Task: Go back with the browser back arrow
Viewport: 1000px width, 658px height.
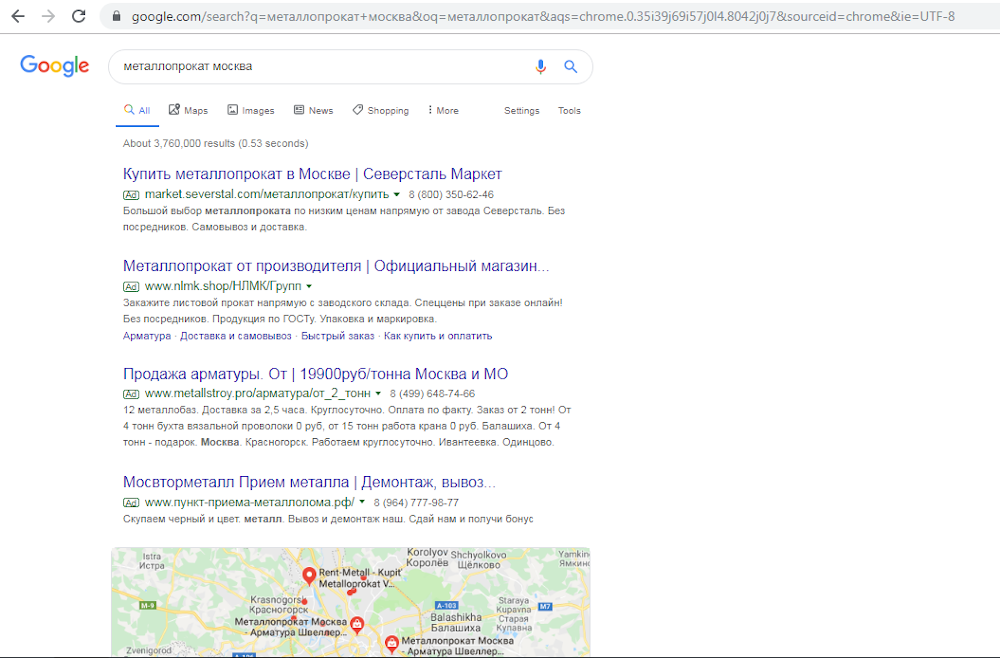Action: (18, 16)
